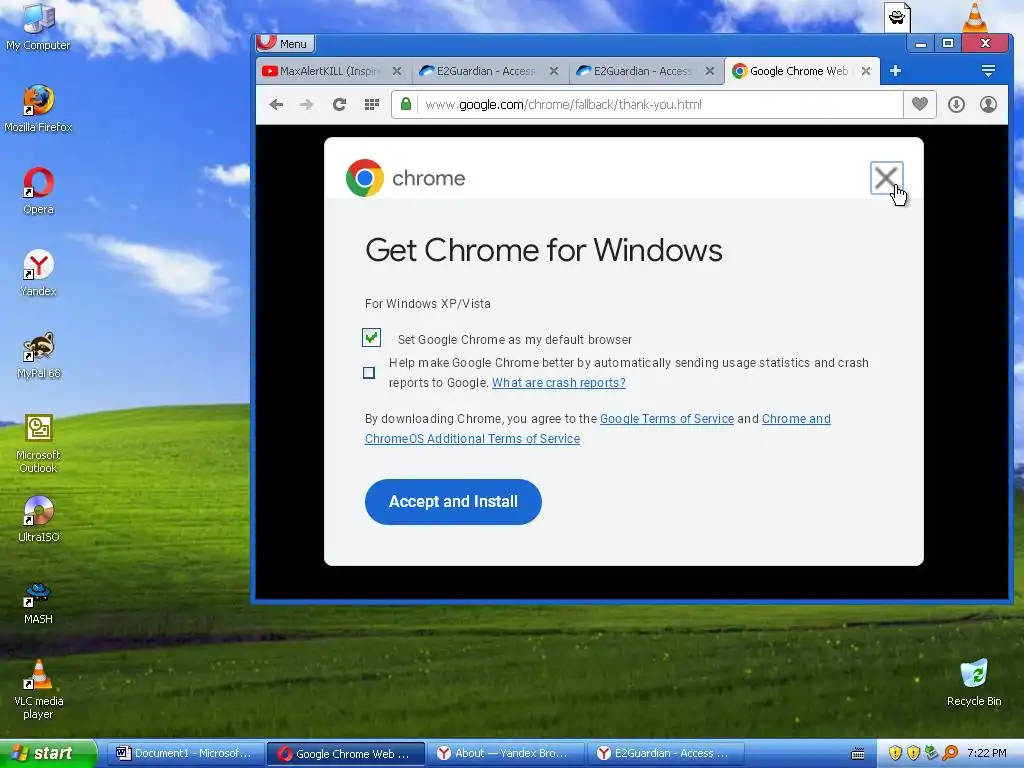Open Google Terms of Service link
The width and height of the screenshot is (1024, 768).
pos(667,419)
